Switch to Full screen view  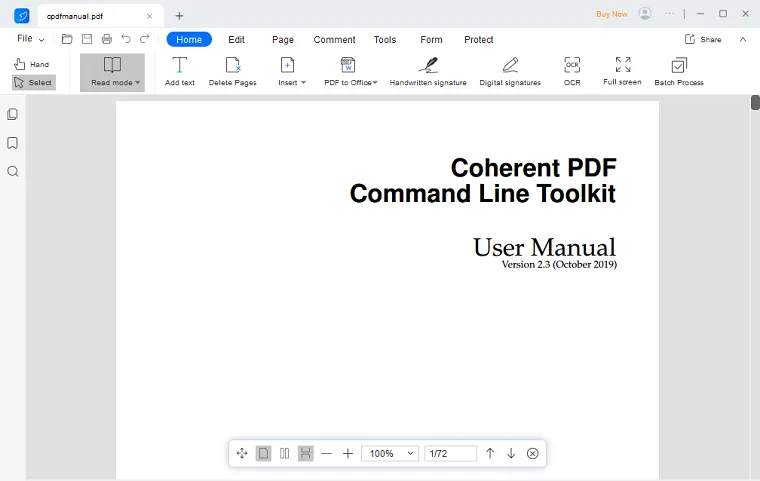point(622,71)
